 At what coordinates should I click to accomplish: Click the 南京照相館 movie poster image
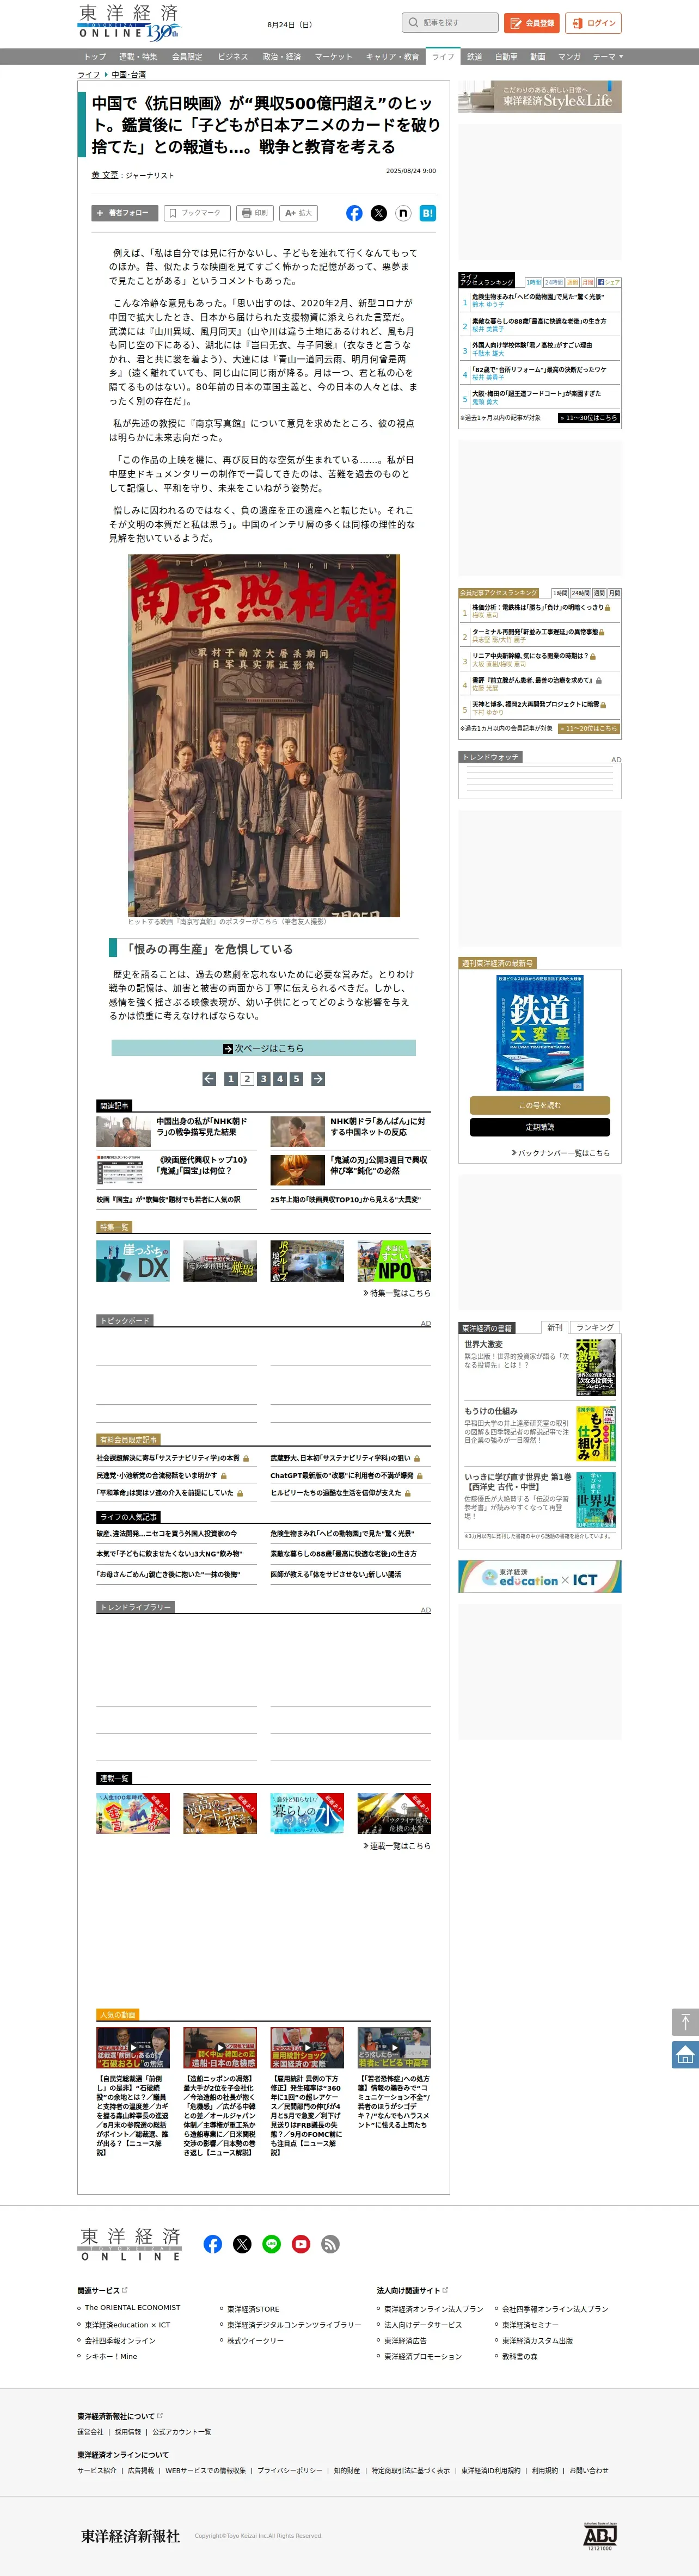click(264, 735)
